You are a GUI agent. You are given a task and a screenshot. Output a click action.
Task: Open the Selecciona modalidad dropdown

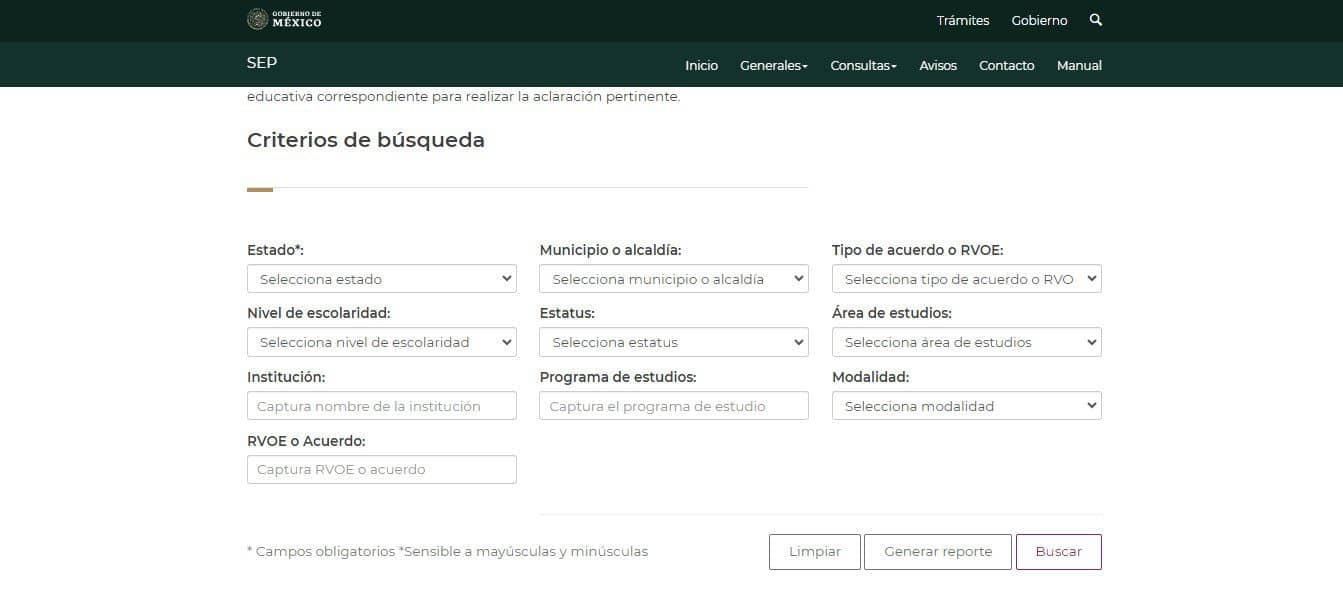967,406
